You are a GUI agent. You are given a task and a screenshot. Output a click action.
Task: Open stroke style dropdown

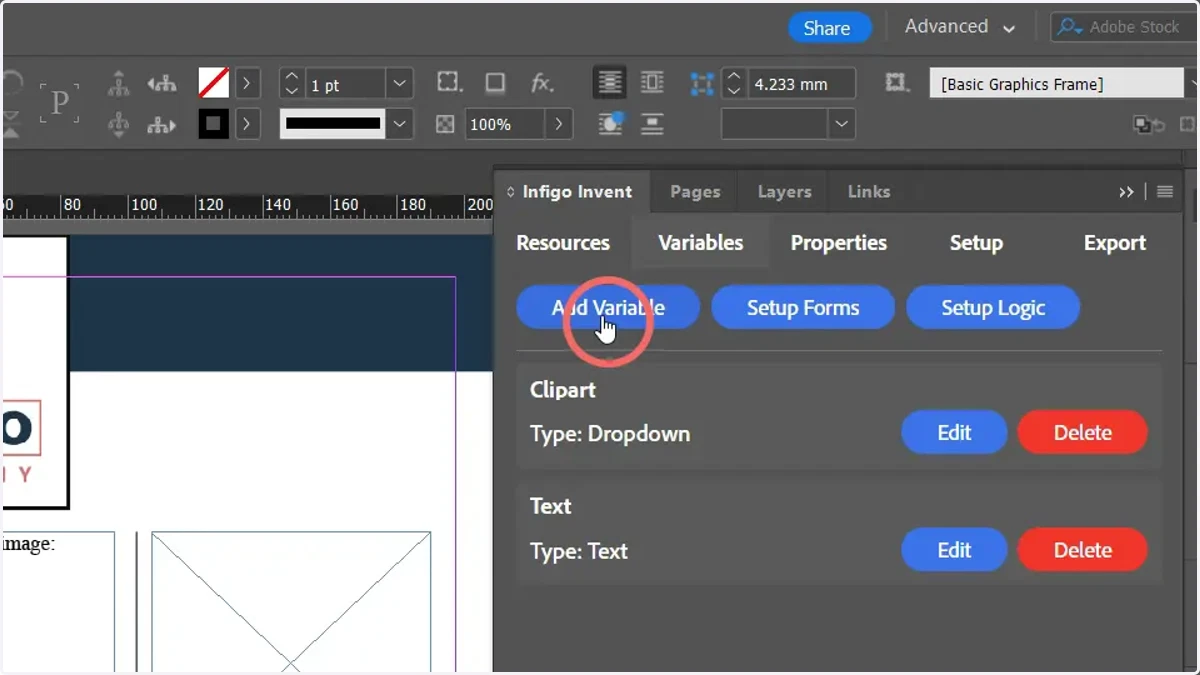click(x=400, y=125)
